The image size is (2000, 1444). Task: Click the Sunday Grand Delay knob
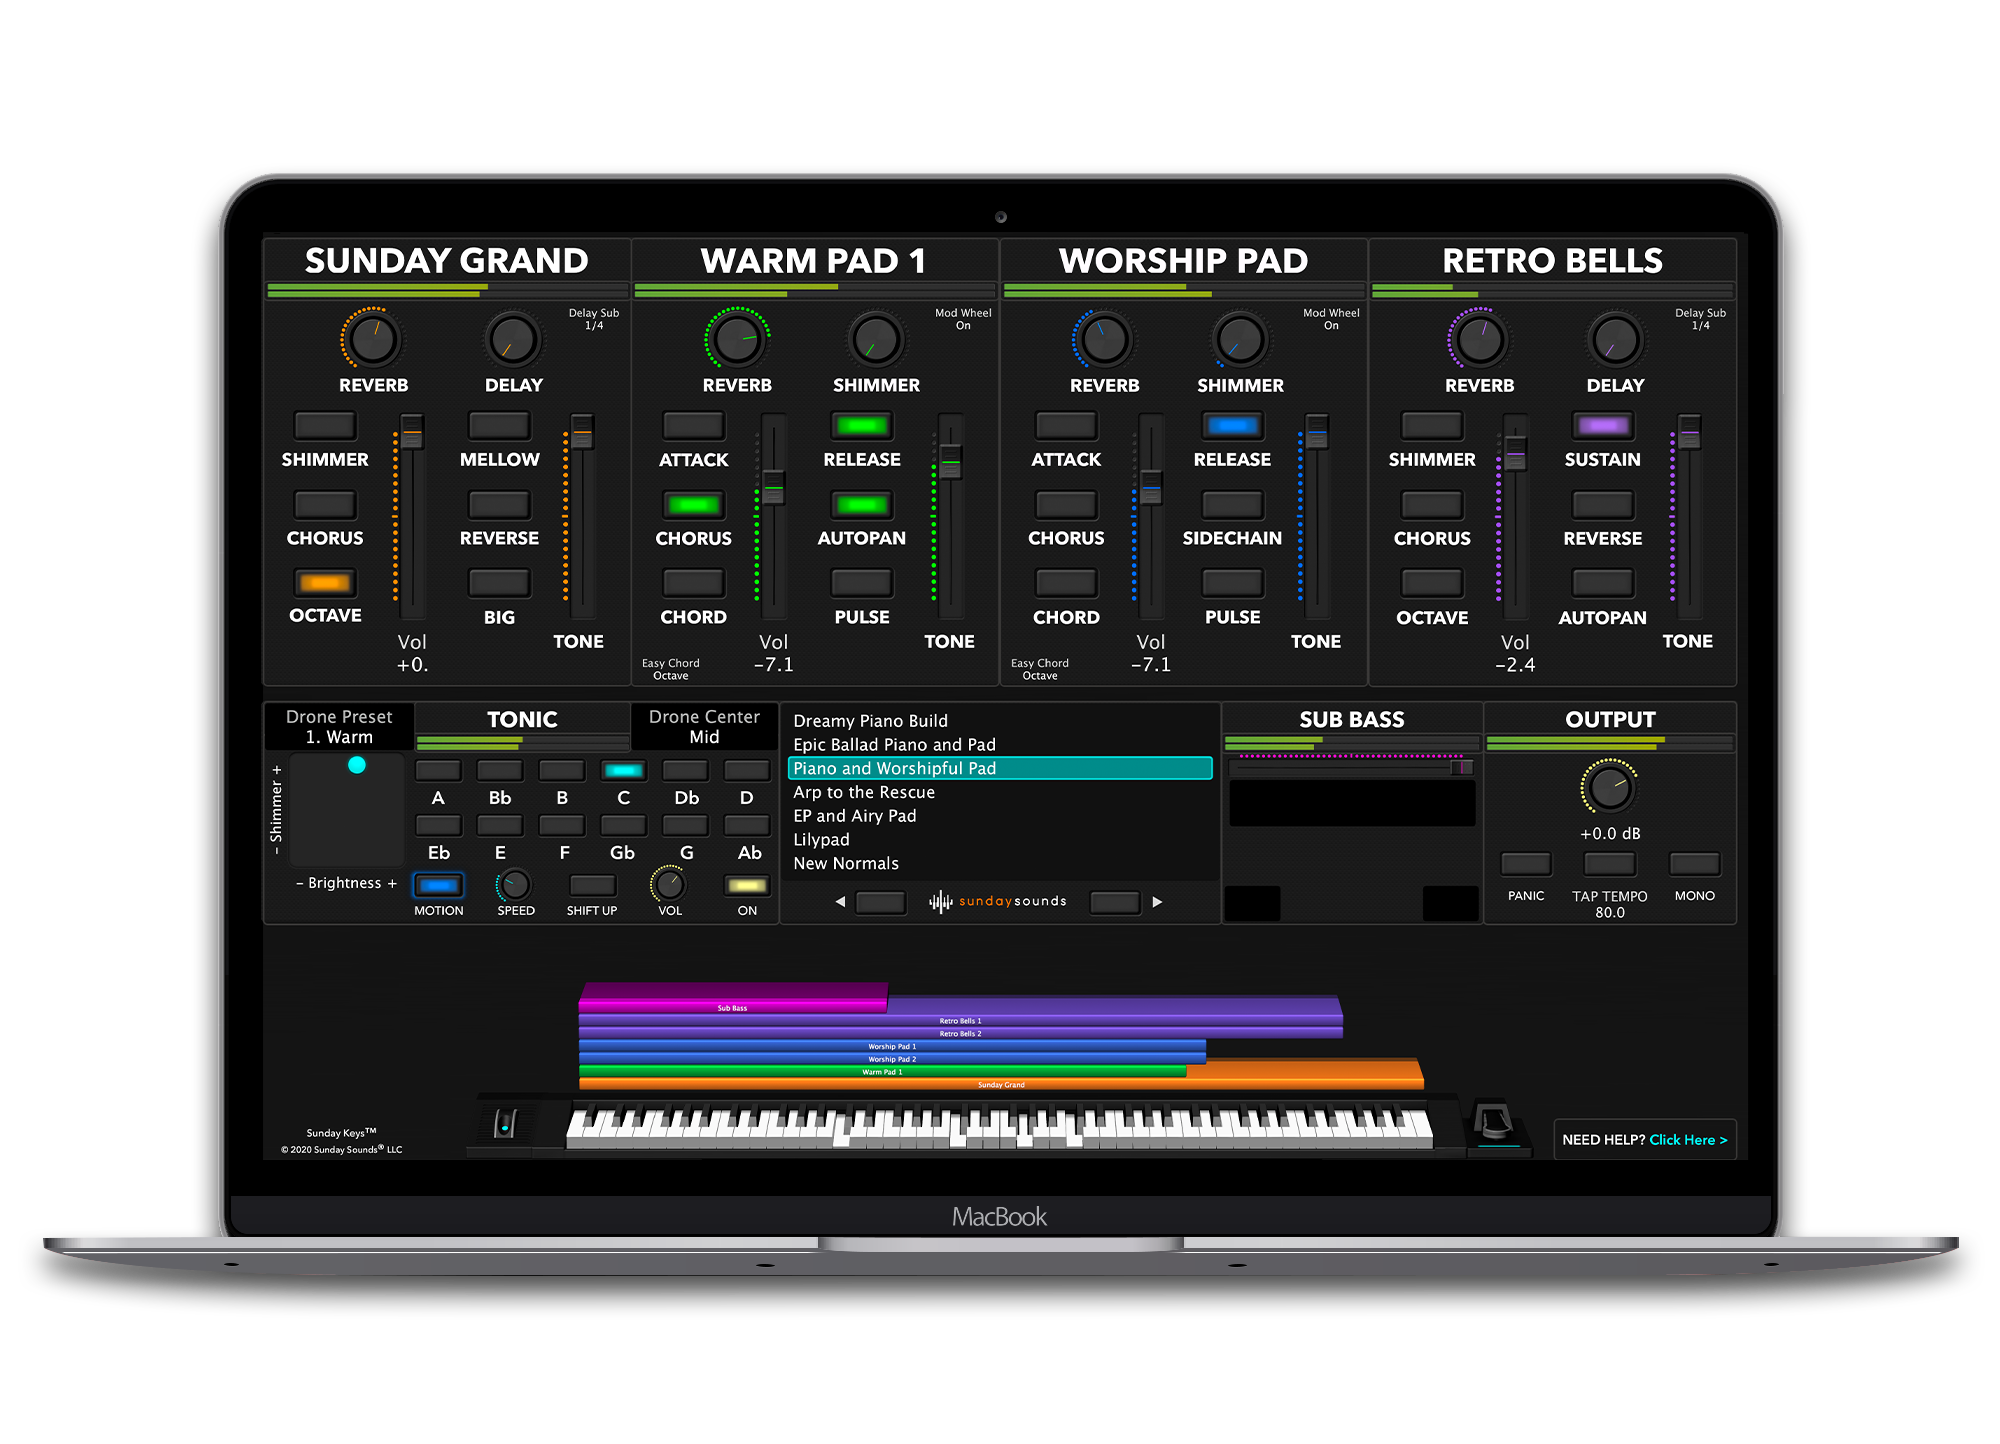pyautogui.click(x=513, y=340)
